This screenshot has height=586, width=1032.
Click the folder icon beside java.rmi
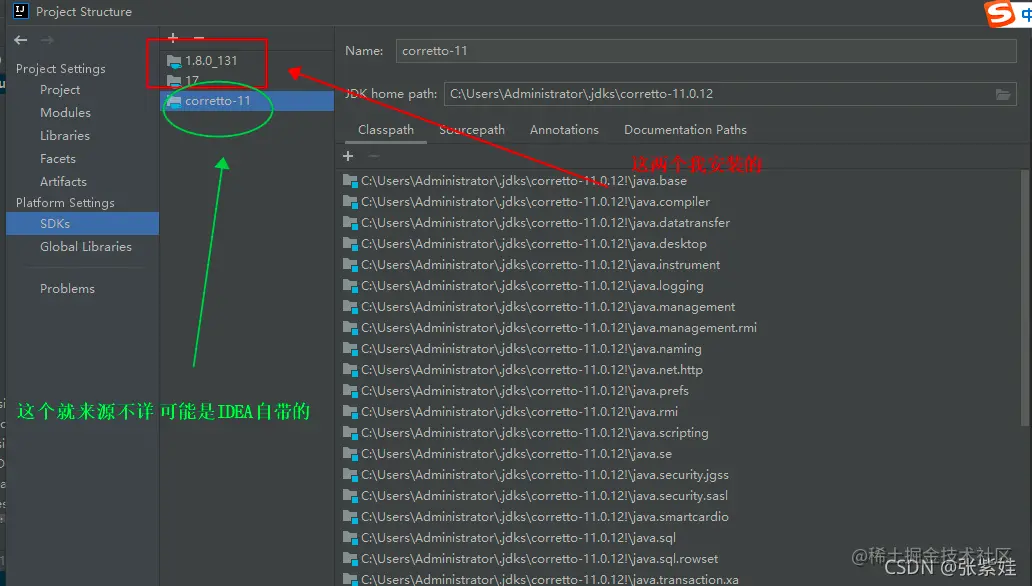point(350,412)
